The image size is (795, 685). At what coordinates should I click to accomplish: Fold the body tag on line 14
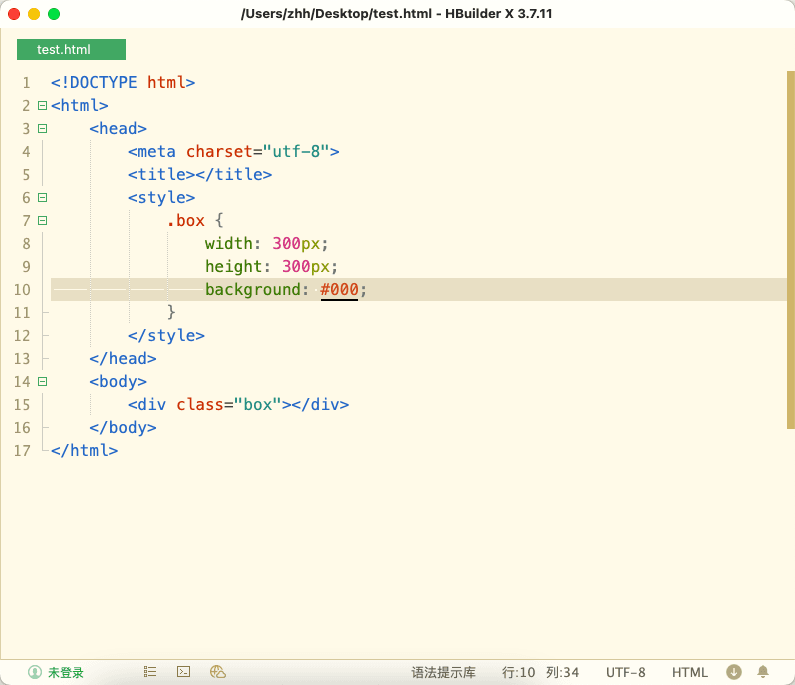point(42,381)
